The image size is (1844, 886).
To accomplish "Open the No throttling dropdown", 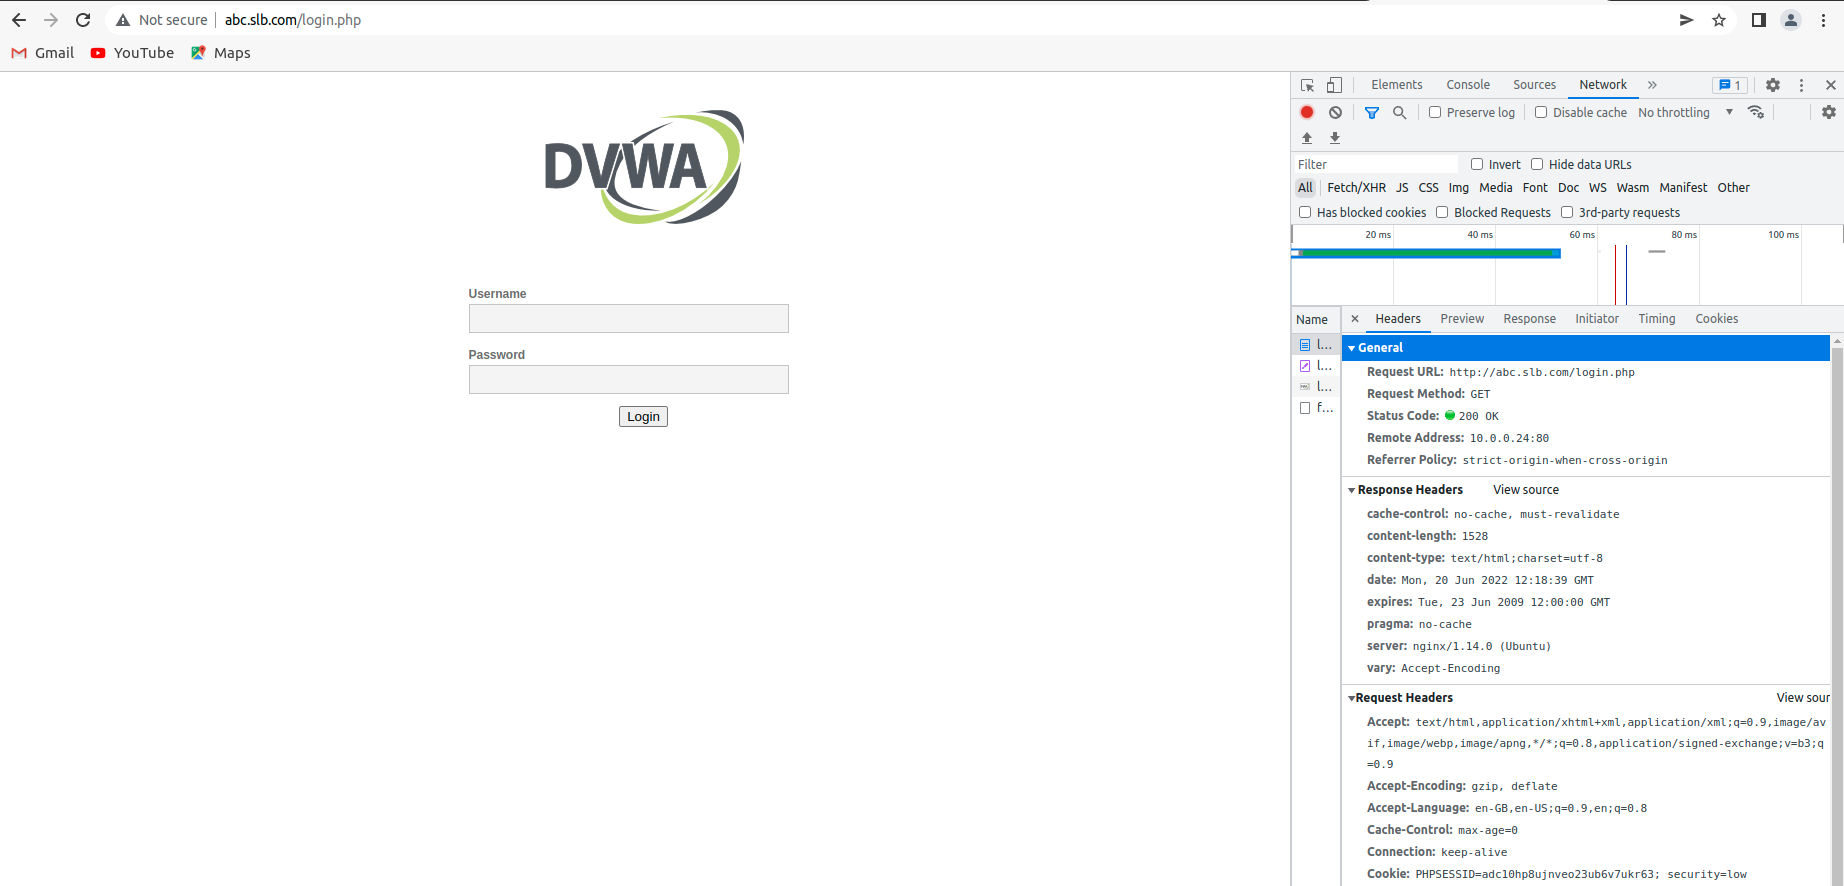I will coord(1685,112).
